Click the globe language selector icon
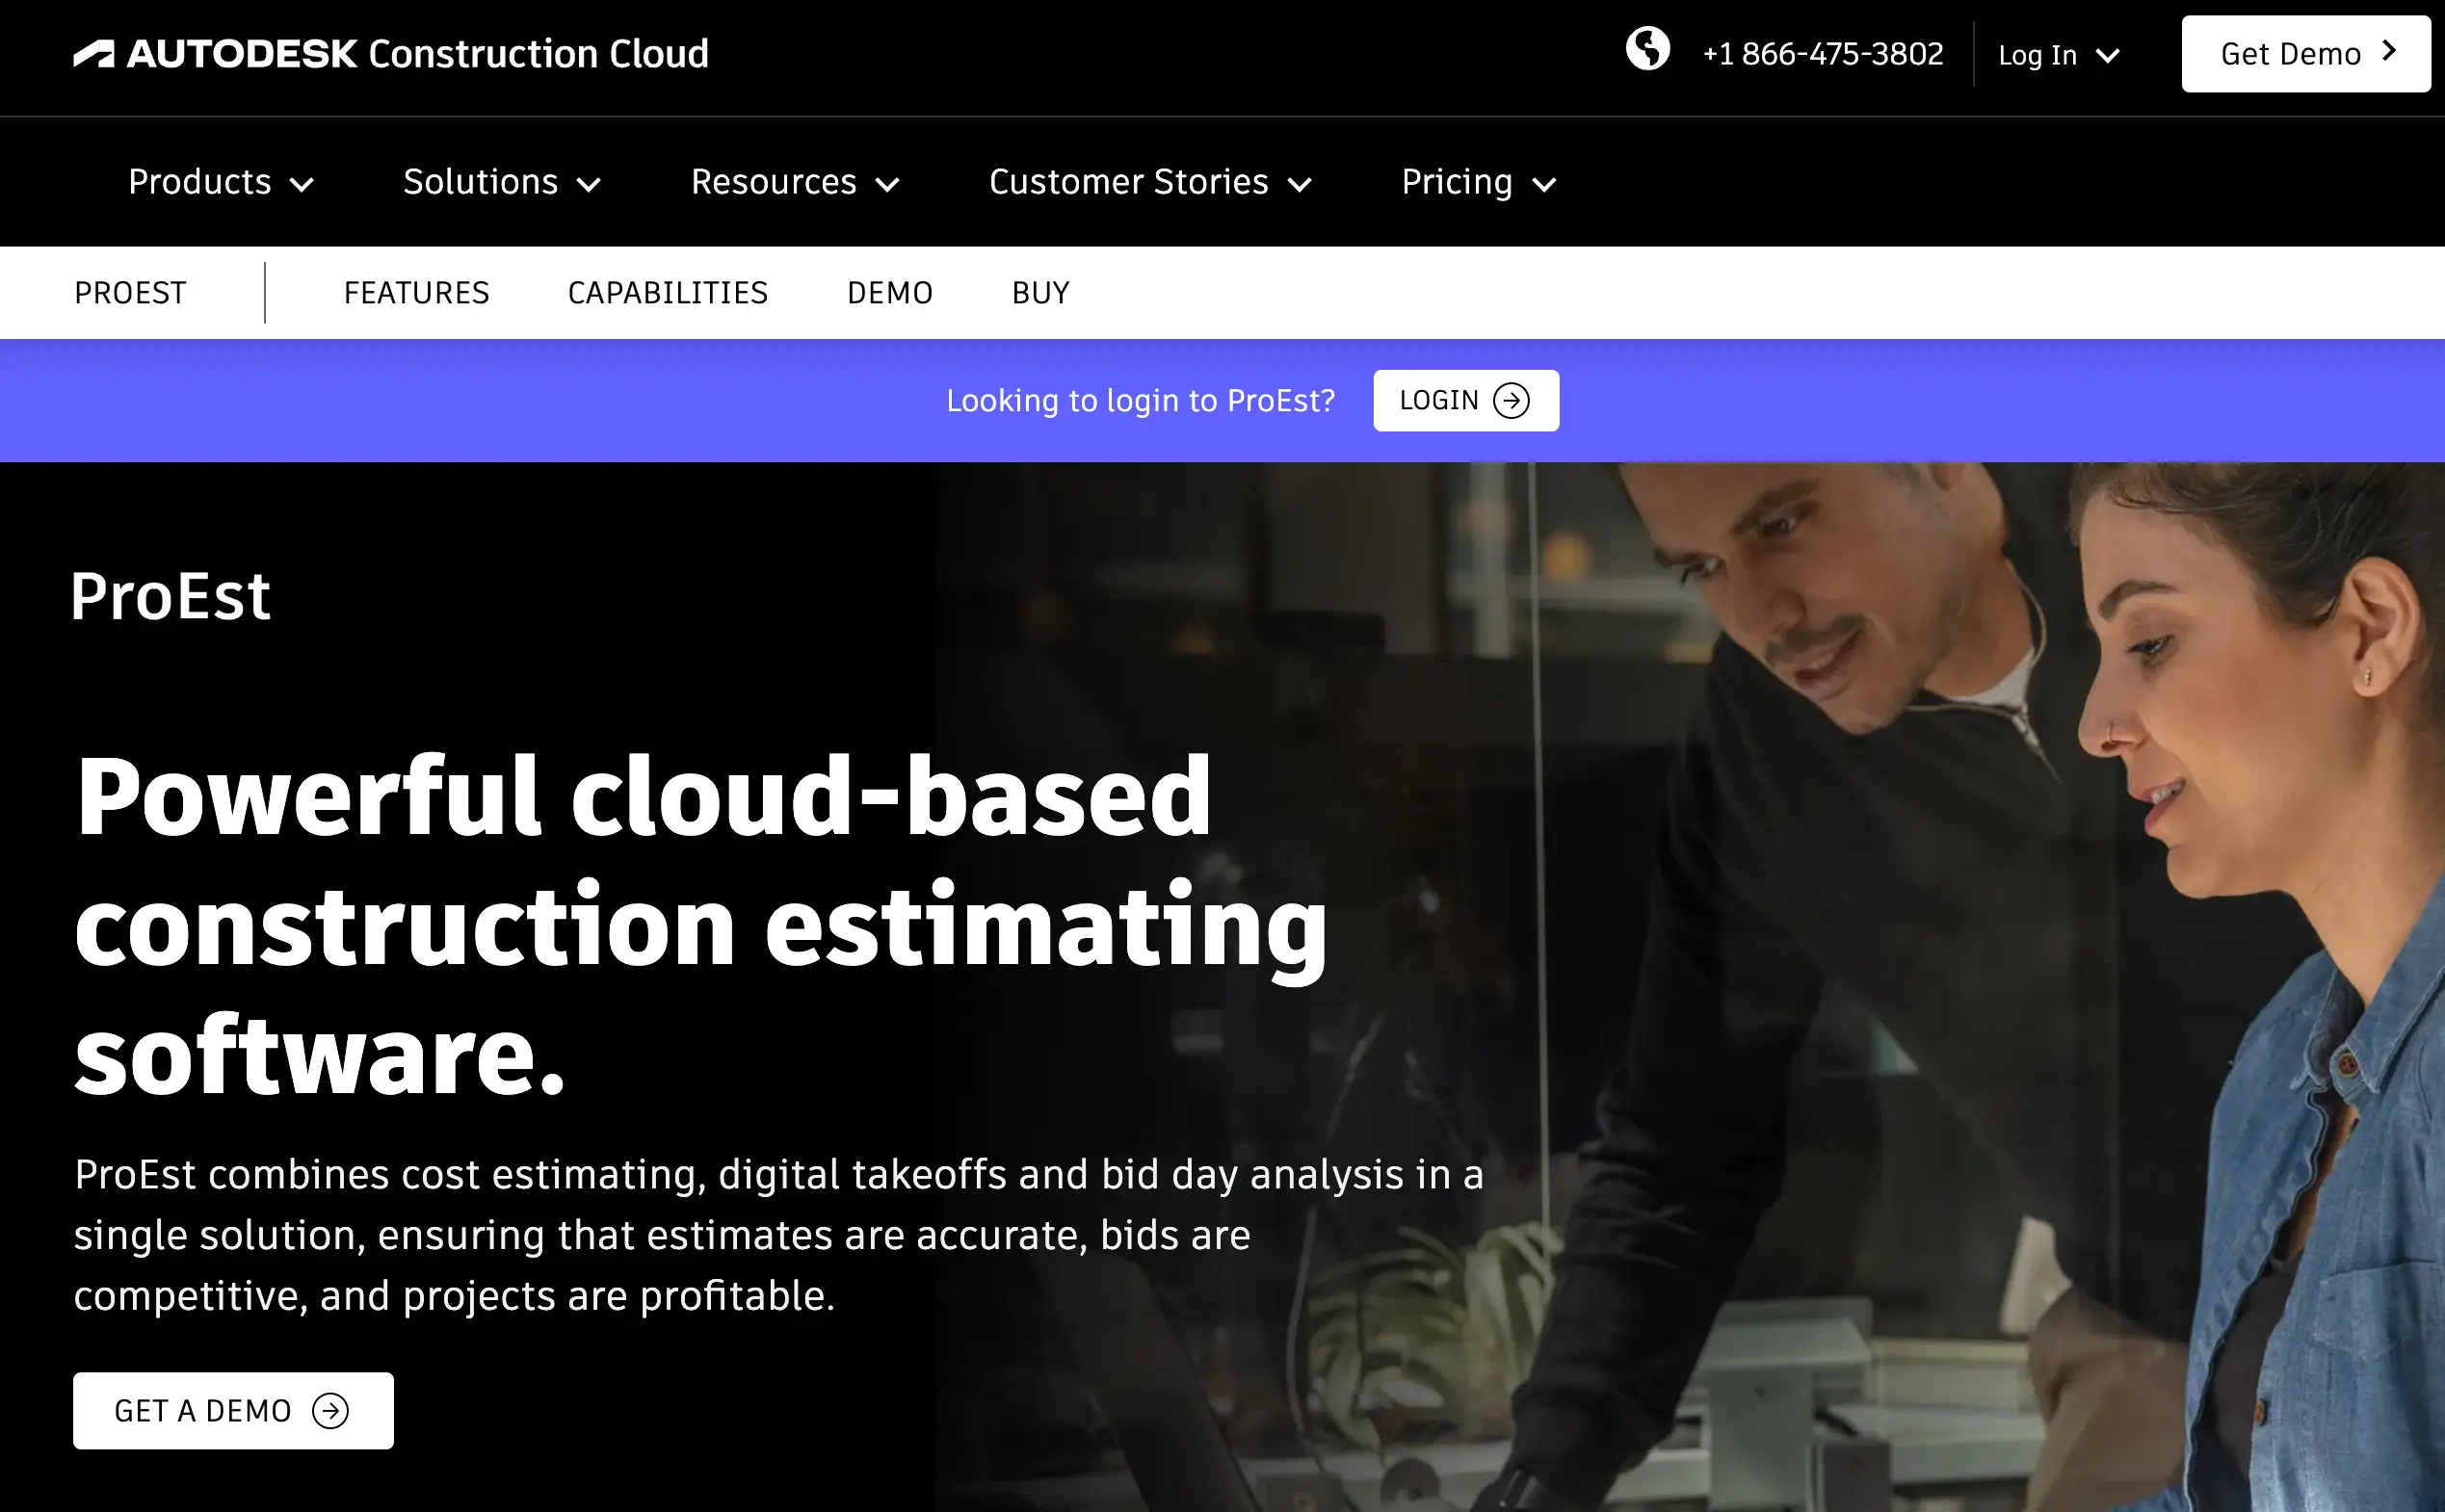2445x1512 pixels. tap(1647, 49)
